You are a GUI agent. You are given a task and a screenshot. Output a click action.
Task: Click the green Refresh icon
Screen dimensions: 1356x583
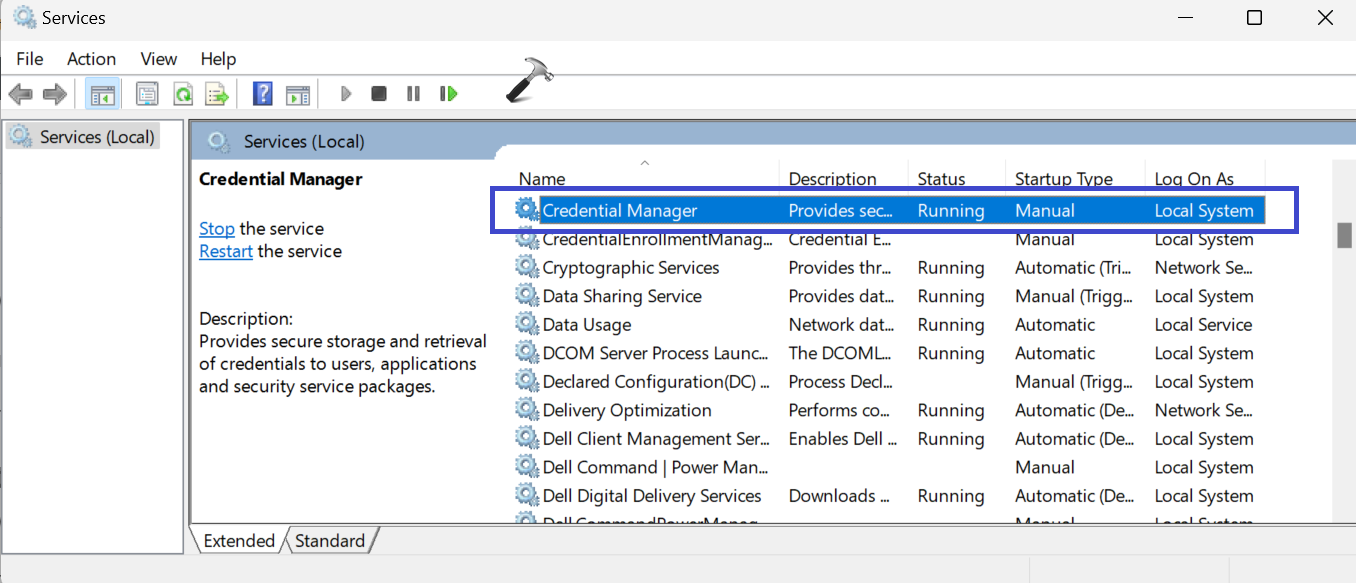point(182,94)
